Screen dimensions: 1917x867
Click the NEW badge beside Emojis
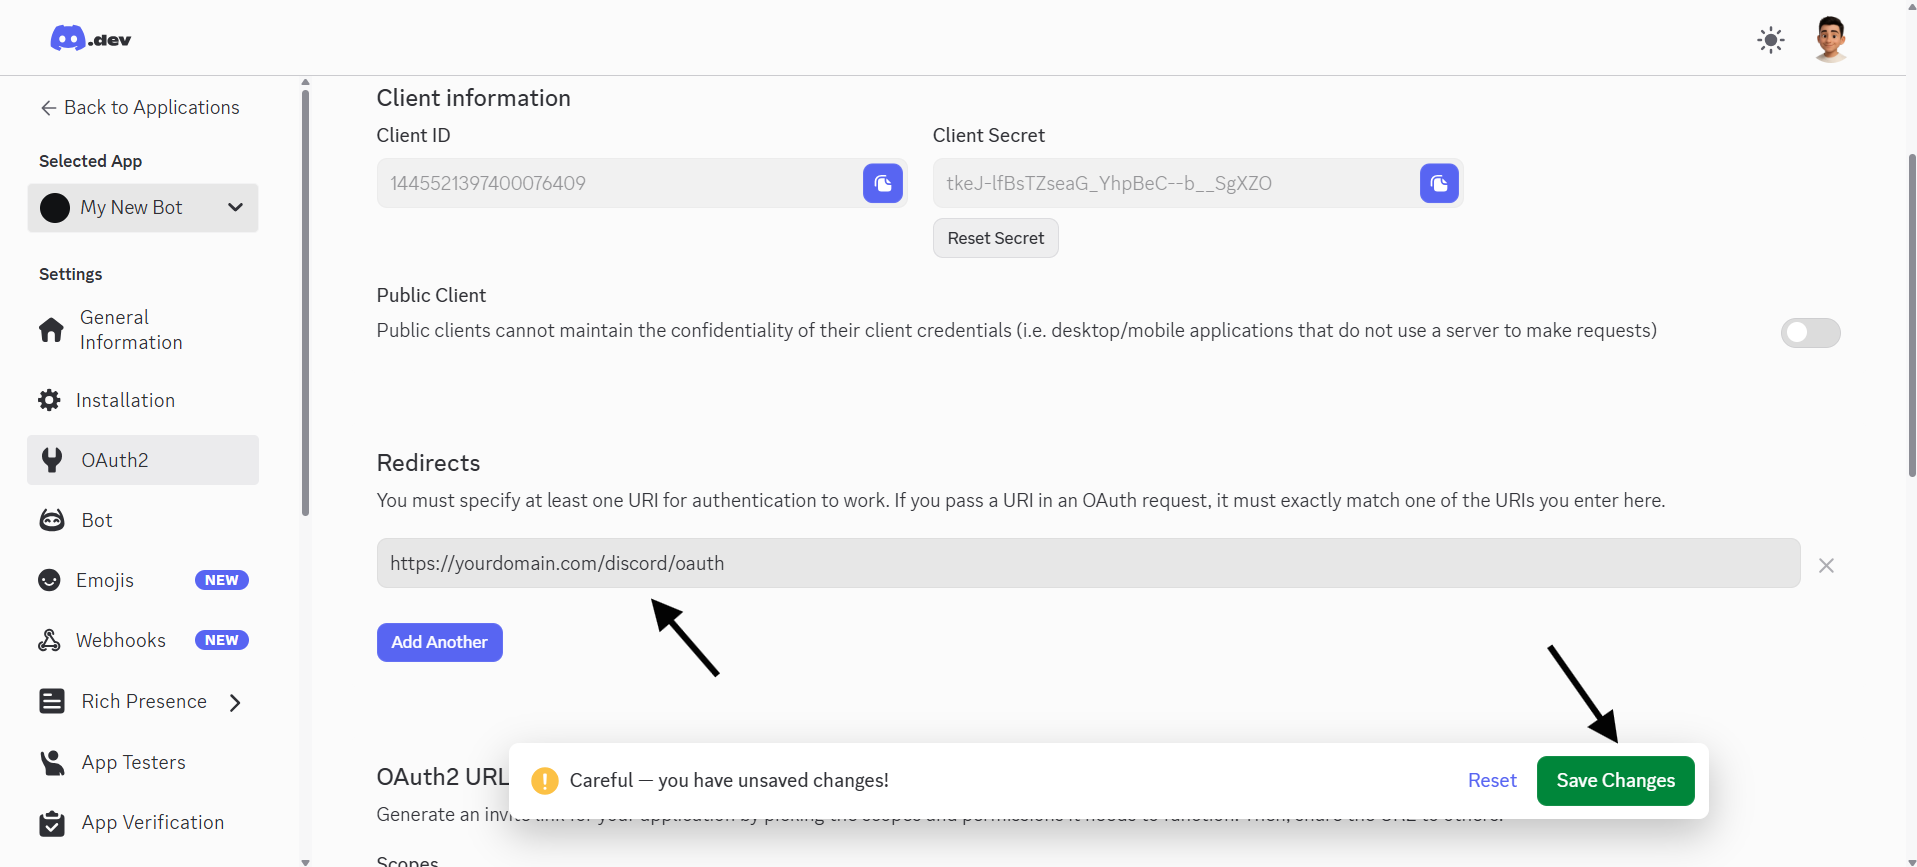(x=221, y=580)
